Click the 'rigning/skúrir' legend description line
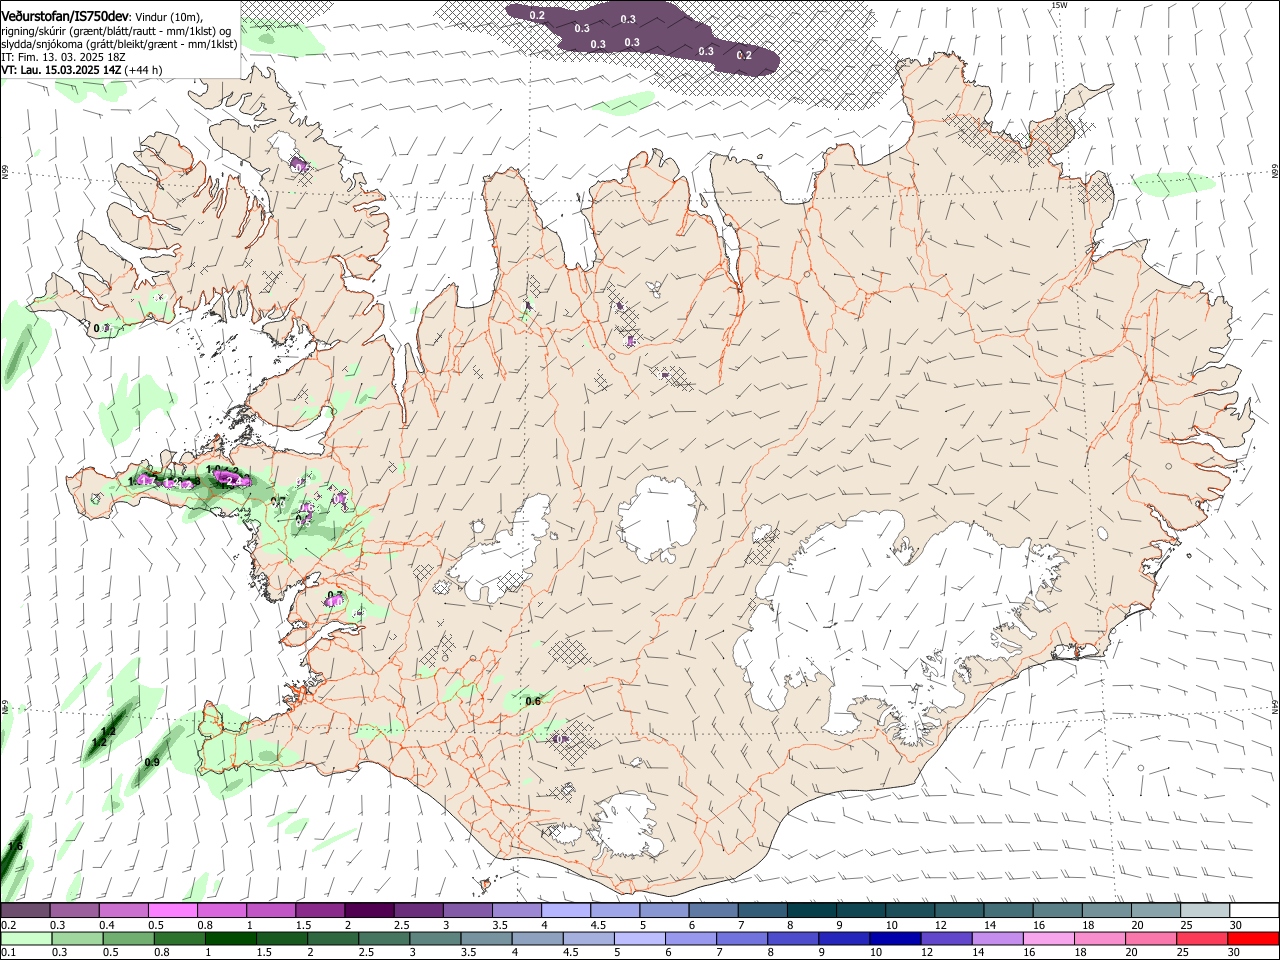 [x=116, y=31]
